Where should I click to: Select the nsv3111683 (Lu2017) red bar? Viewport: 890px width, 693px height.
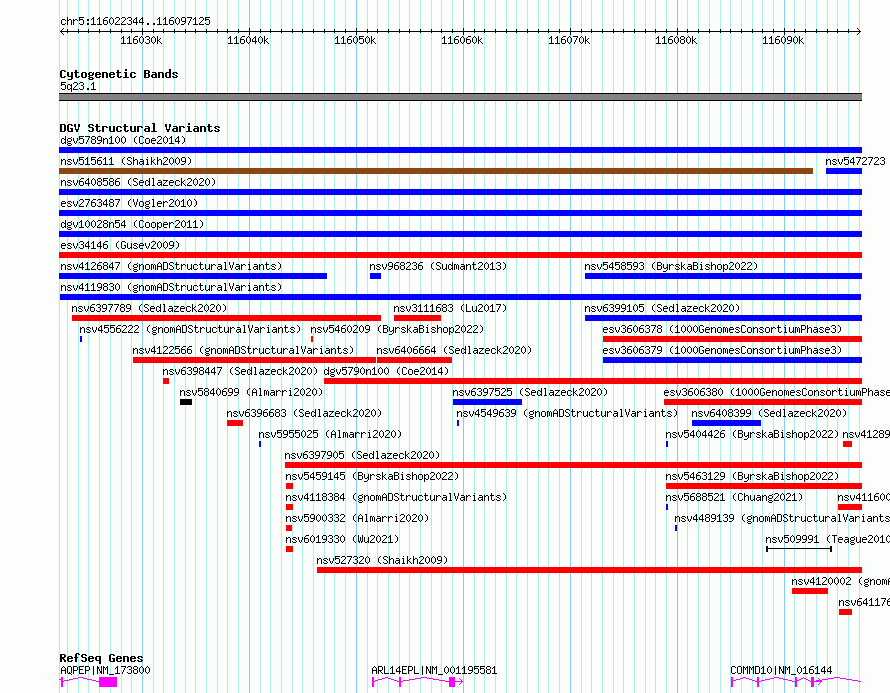pos(417,318)
